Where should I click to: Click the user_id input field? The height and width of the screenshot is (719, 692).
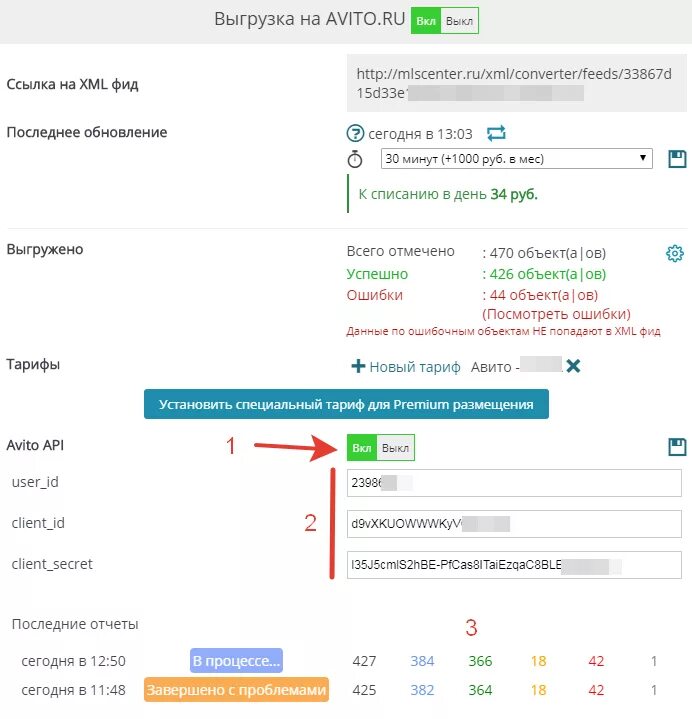514,482
